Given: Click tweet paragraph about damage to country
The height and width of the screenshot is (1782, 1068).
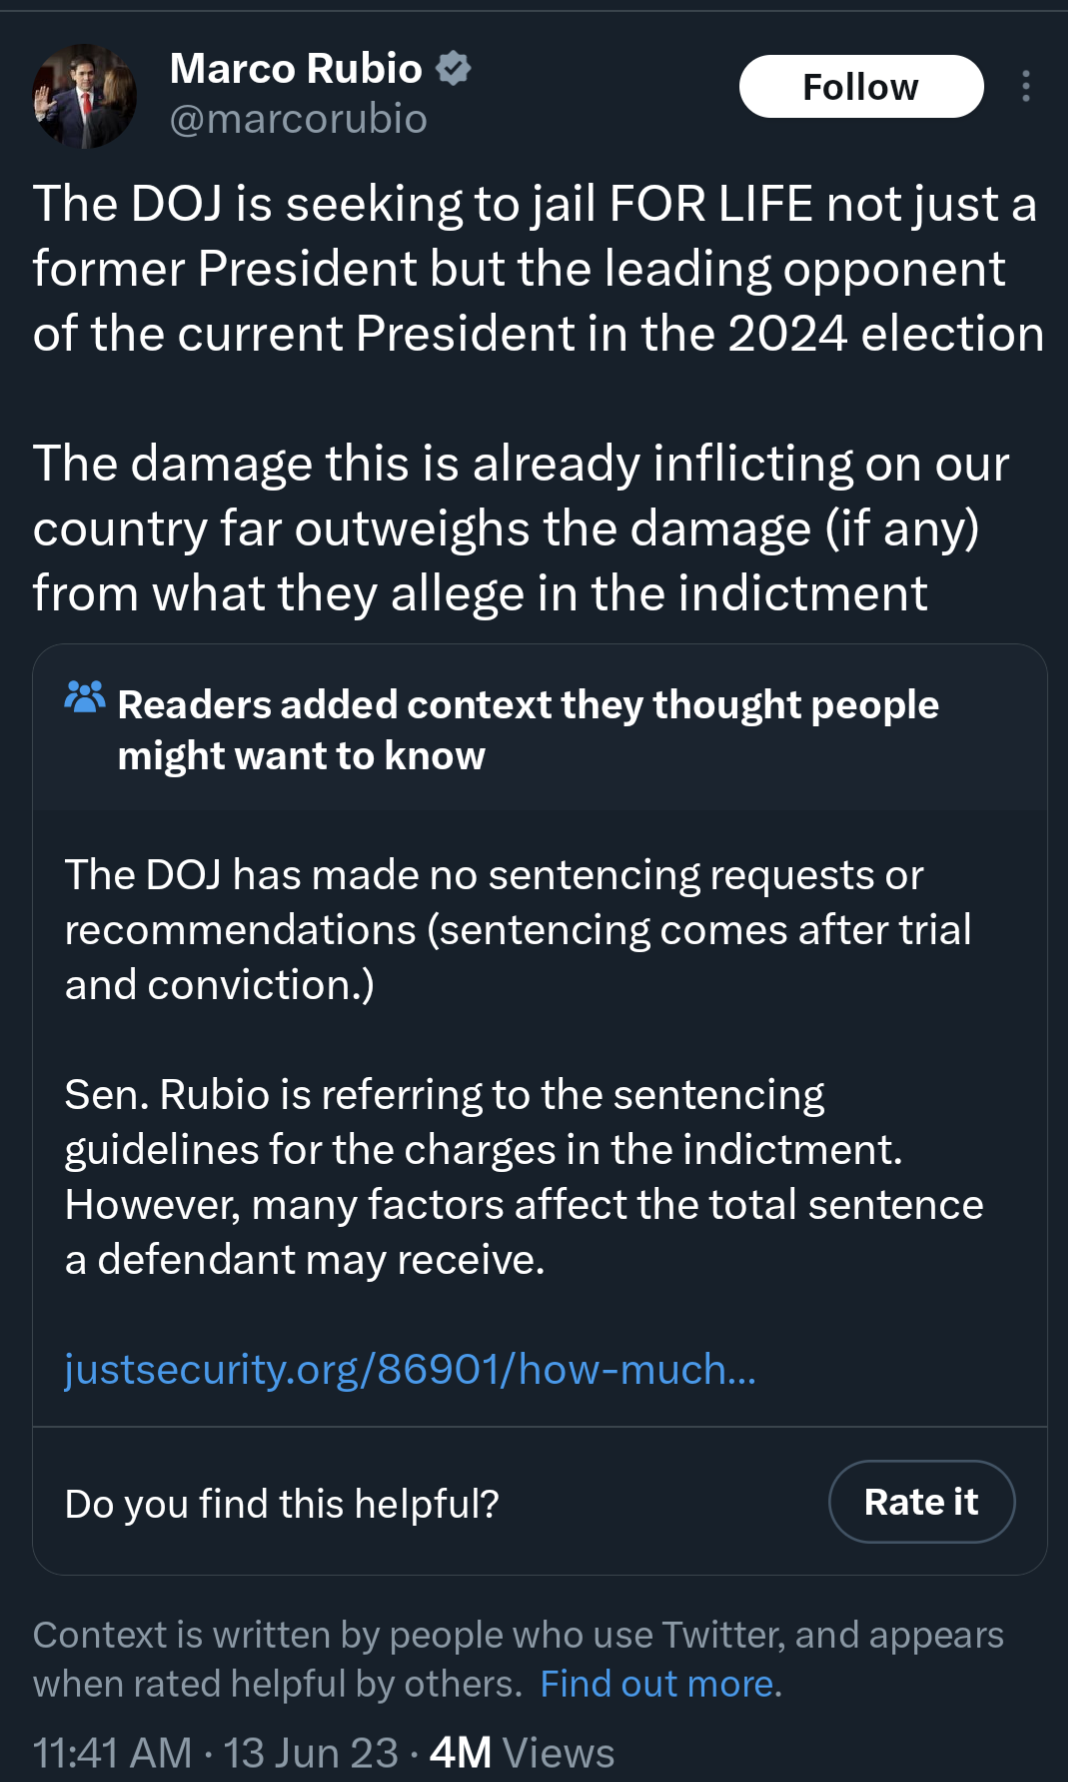Looking at the screenshot, I should (521, 528).
